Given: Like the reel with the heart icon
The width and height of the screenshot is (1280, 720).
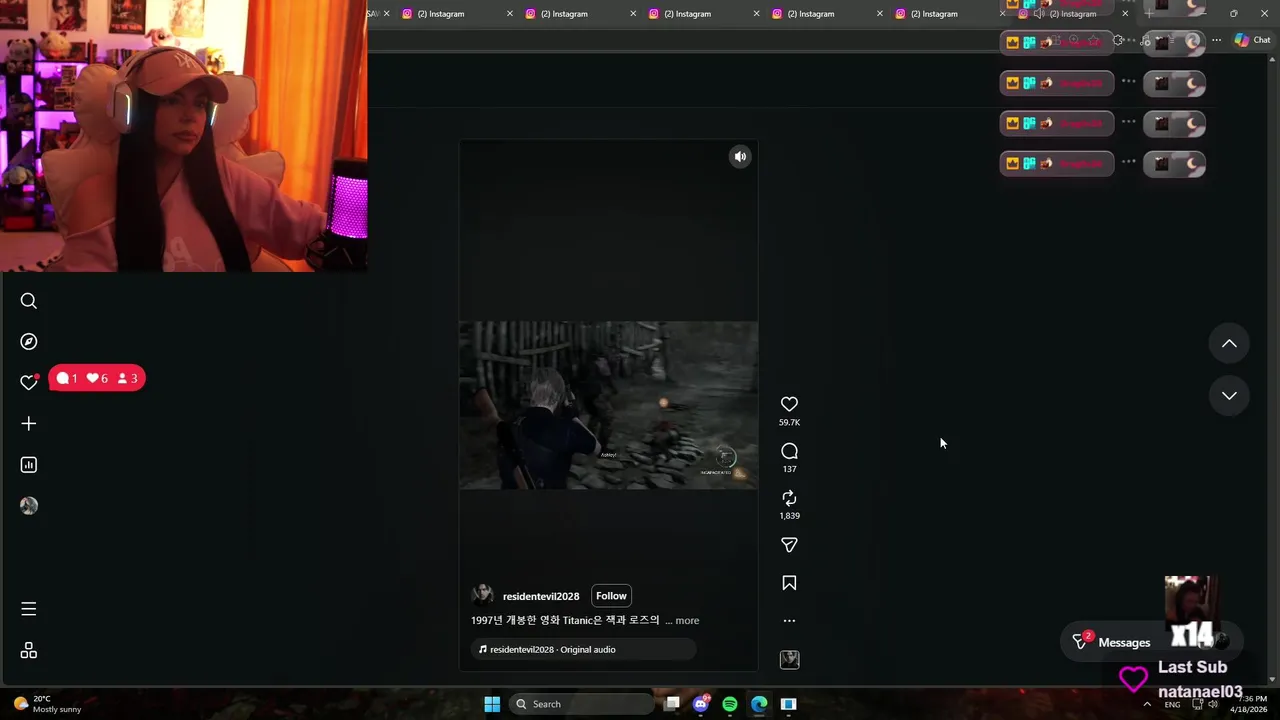Looking at the screenshot, I should point(789,404).
